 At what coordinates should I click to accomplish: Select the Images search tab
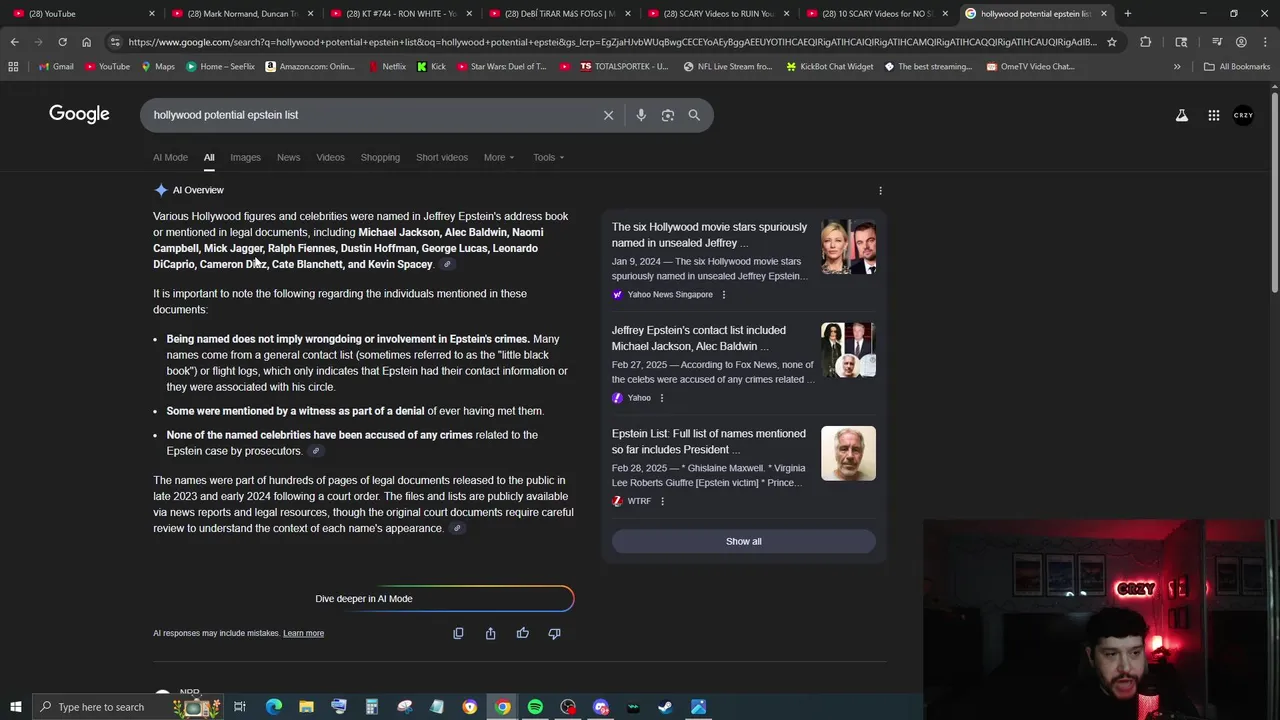pyautogui.click(x=245, y=157)
